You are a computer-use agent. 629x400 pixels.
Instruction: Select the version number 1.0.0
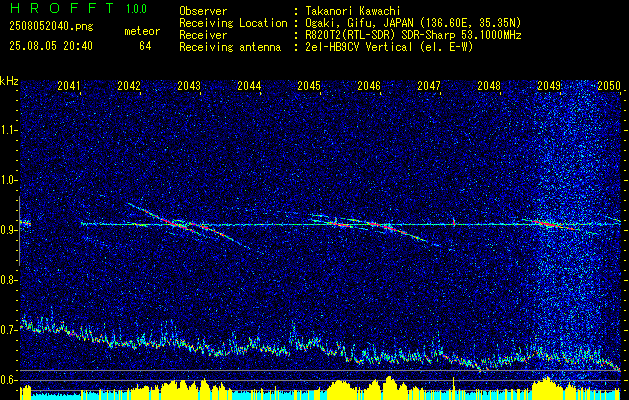(x=136, y=9)
